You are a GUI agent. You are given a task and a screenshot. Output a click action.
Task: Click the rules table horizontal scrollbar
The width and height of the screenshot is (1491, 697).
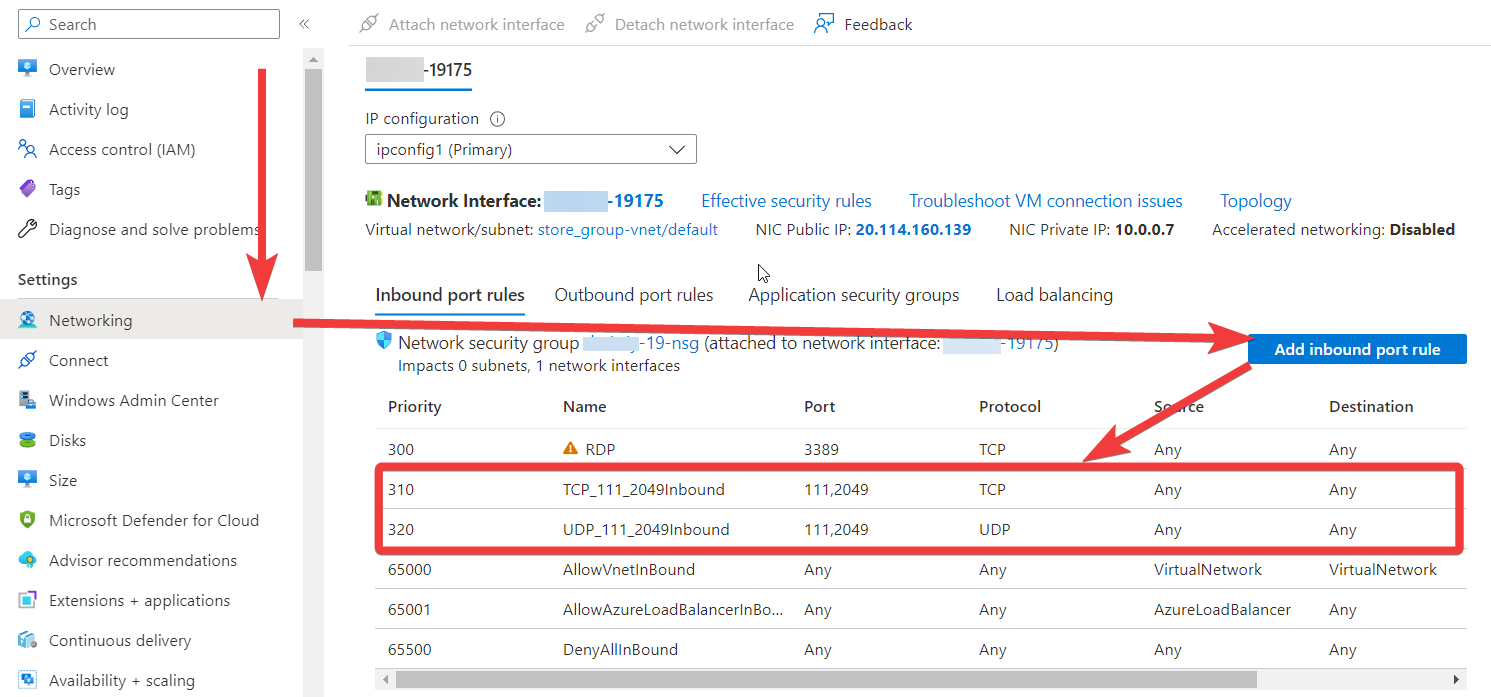click(x=826, y=680)
